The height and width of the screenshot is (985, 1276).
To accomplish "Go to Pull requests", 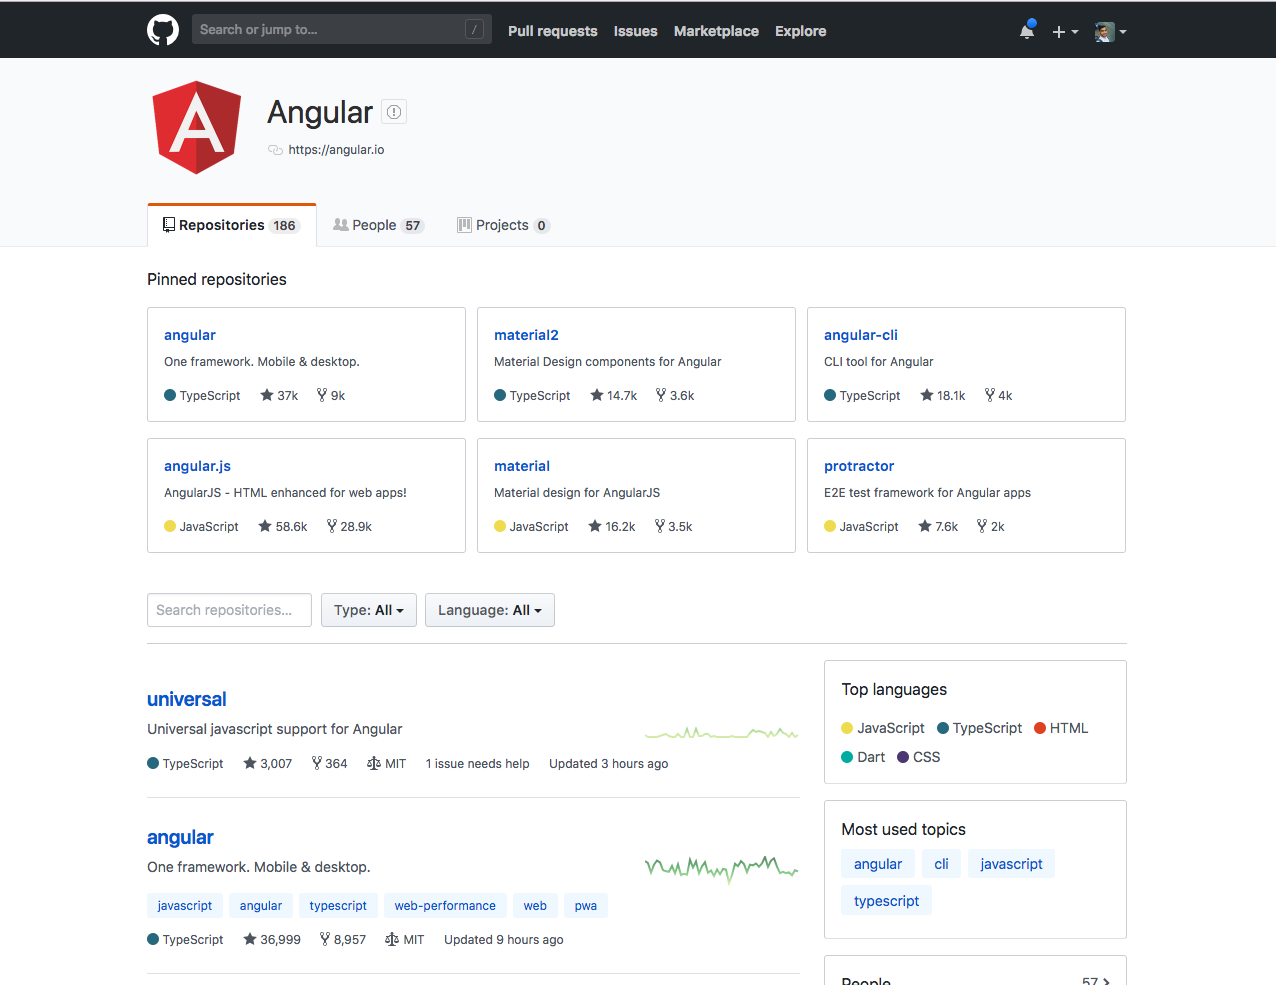I will pos(552,31).
